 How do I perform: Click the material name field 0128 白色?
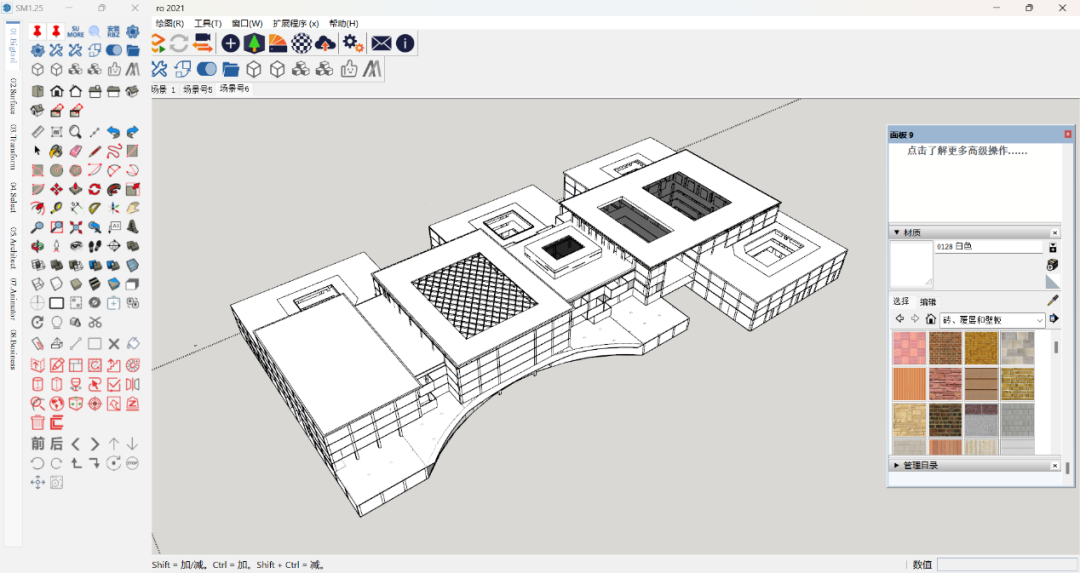pyautogui.click(x=989, y=247)
